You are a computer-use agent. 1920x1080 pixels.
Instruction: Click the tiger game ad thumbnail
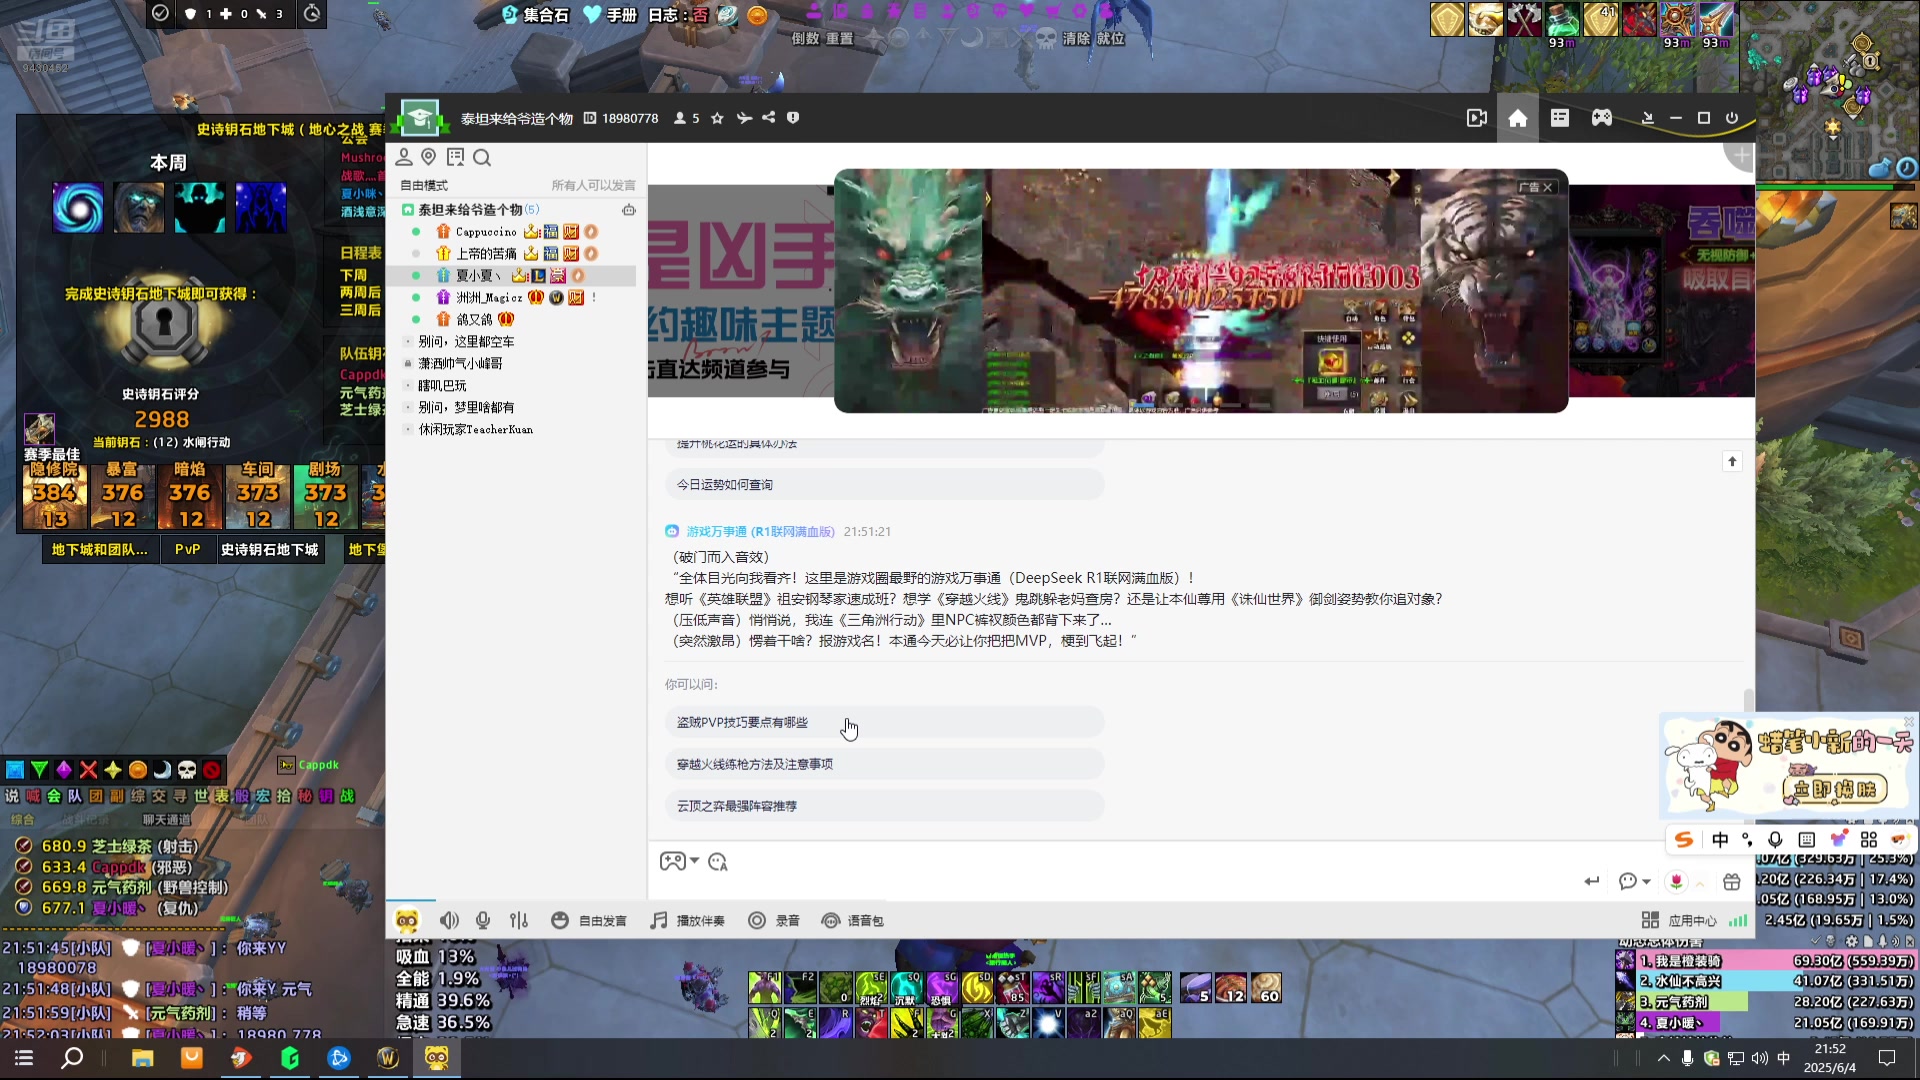[1201, 291]
